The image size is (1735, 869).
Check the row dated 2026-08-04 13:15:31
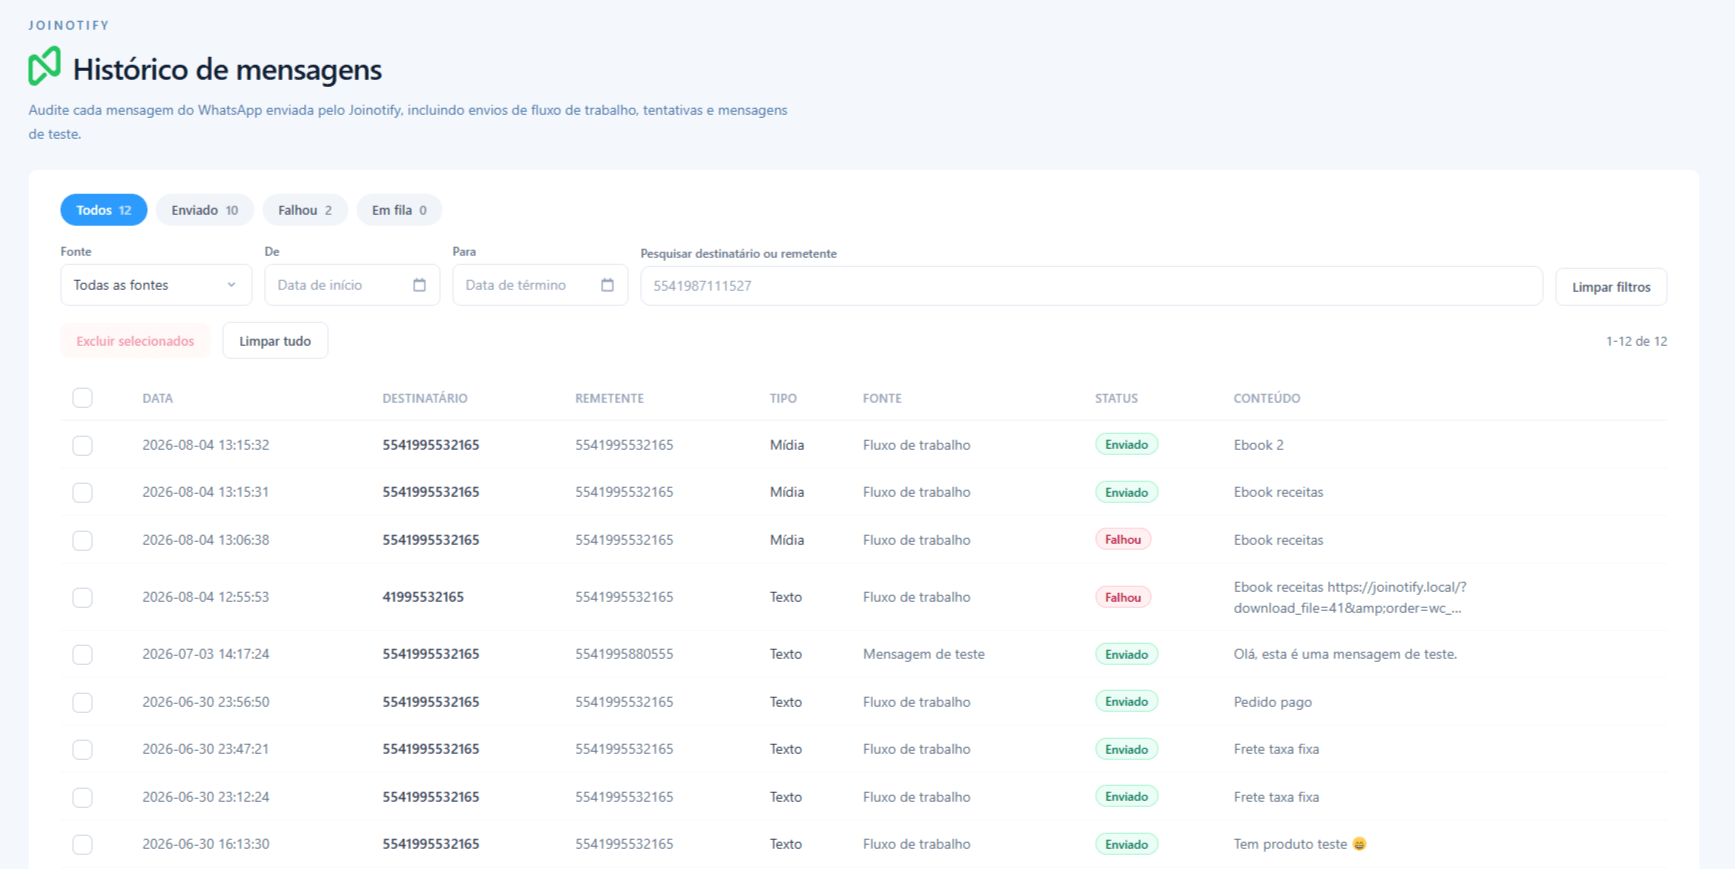83,492
